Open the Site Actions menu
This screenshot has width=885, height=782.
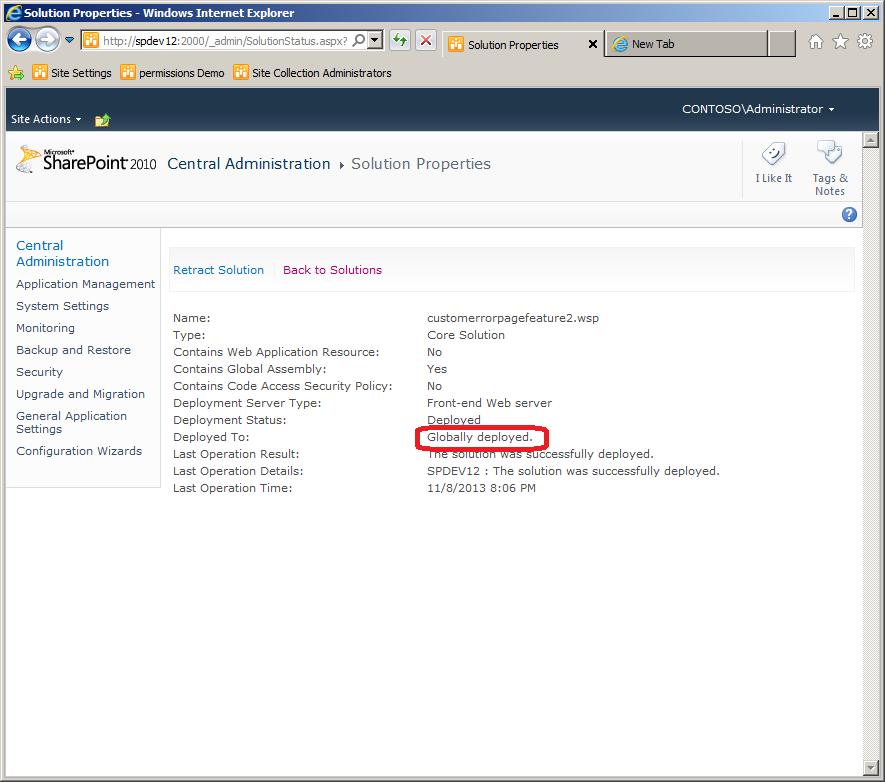46,119
